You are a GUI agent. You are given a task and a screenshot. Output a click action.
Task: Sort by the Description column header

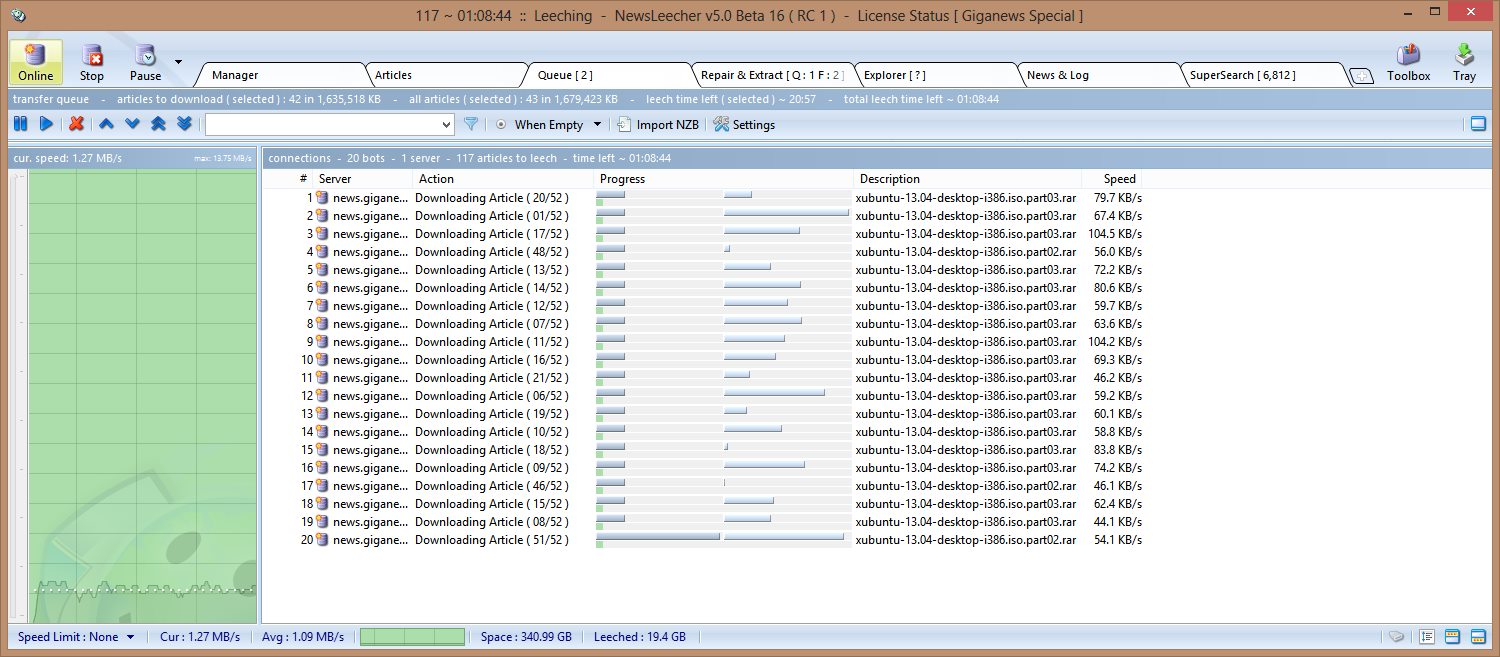point(967,179)
